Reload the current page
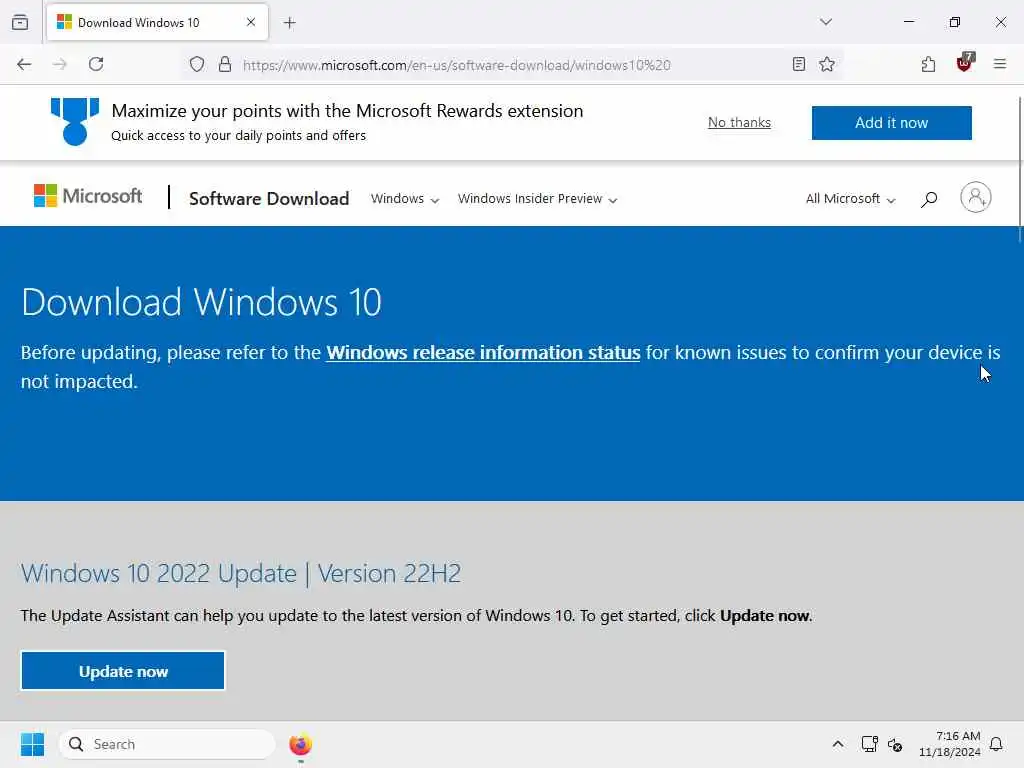 (96, 64)
